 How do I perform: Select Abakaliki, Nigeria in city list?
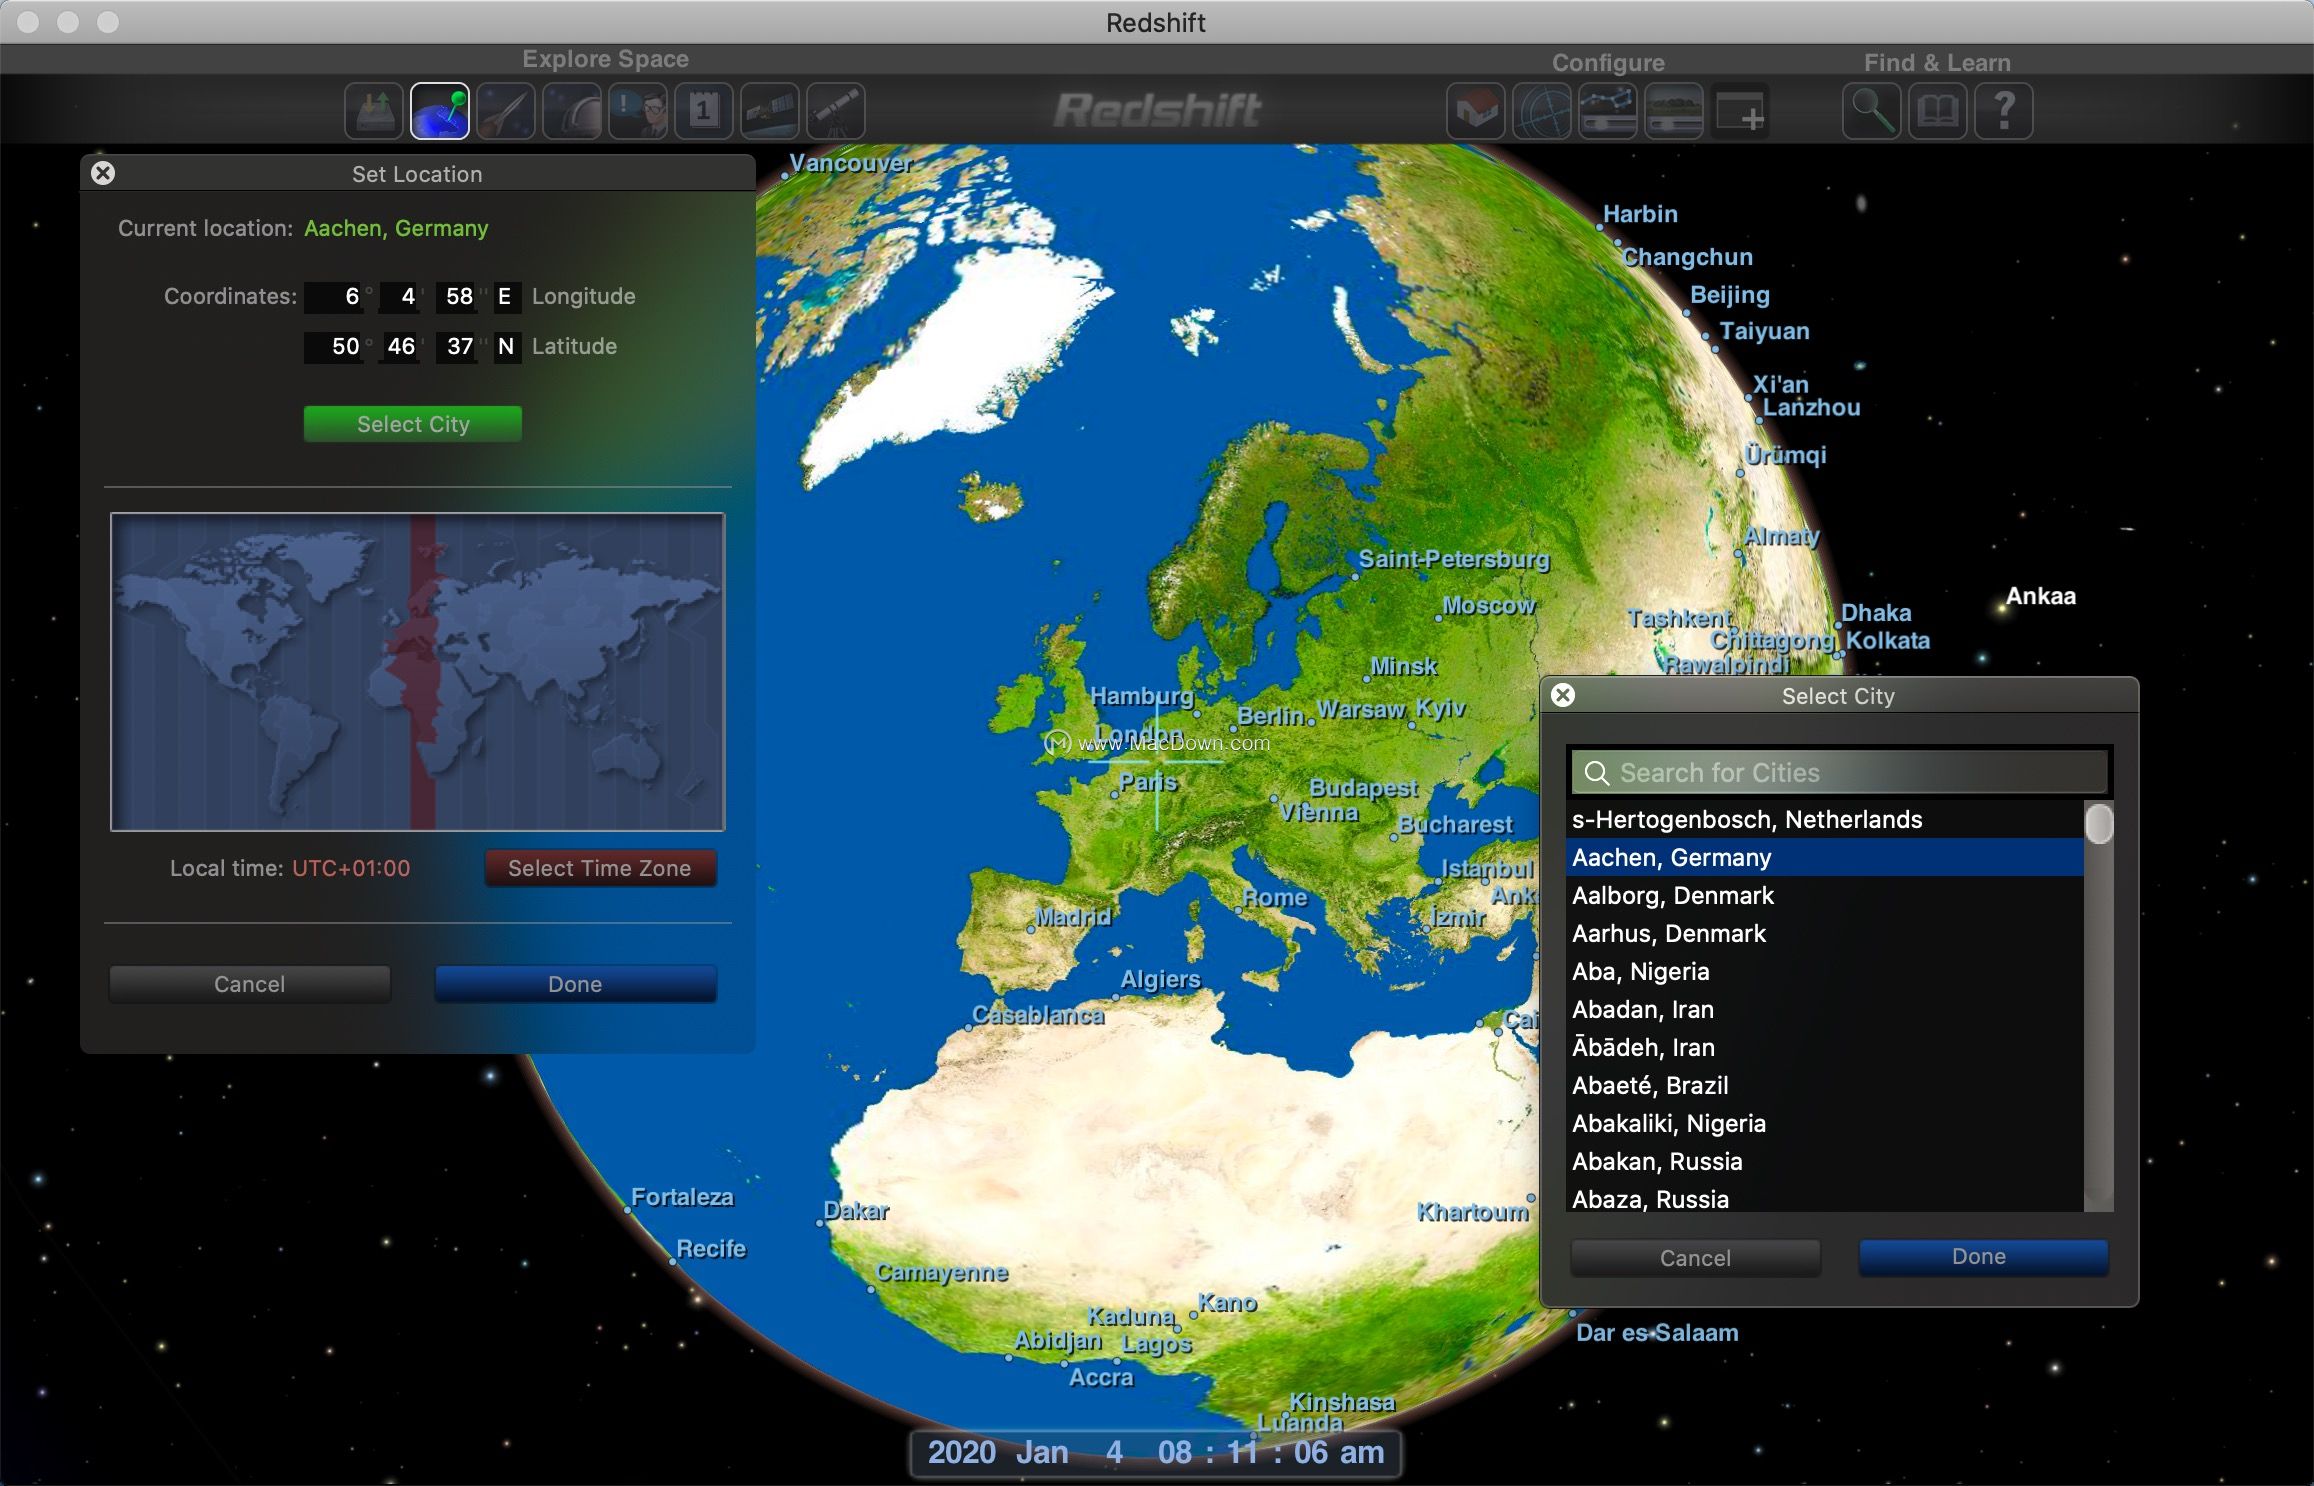click(1824, 1124)
